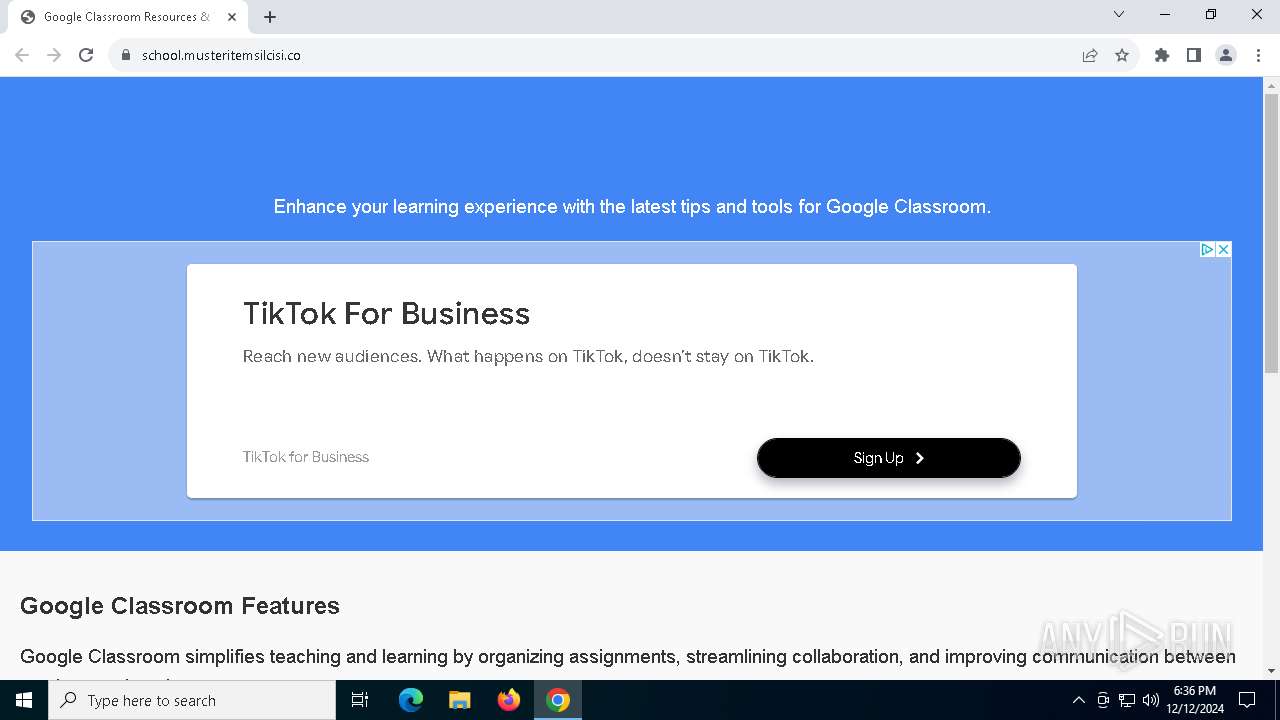
Task: Bookmark this tab with the star icon
Action: click(1122, 55)
